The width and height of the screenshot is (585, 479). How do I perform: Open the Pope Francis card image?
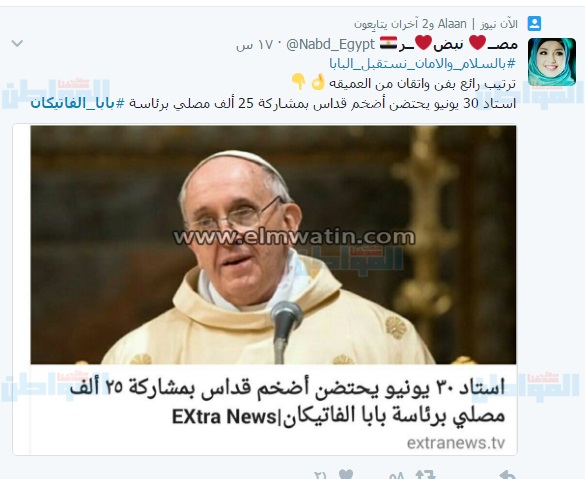tap(273, 245)
